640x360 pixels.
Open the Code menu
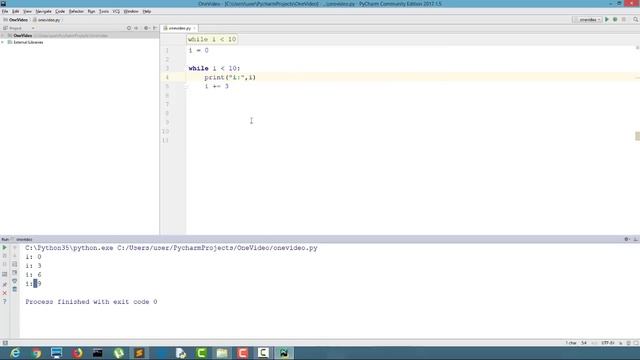[x=60, y=11]
